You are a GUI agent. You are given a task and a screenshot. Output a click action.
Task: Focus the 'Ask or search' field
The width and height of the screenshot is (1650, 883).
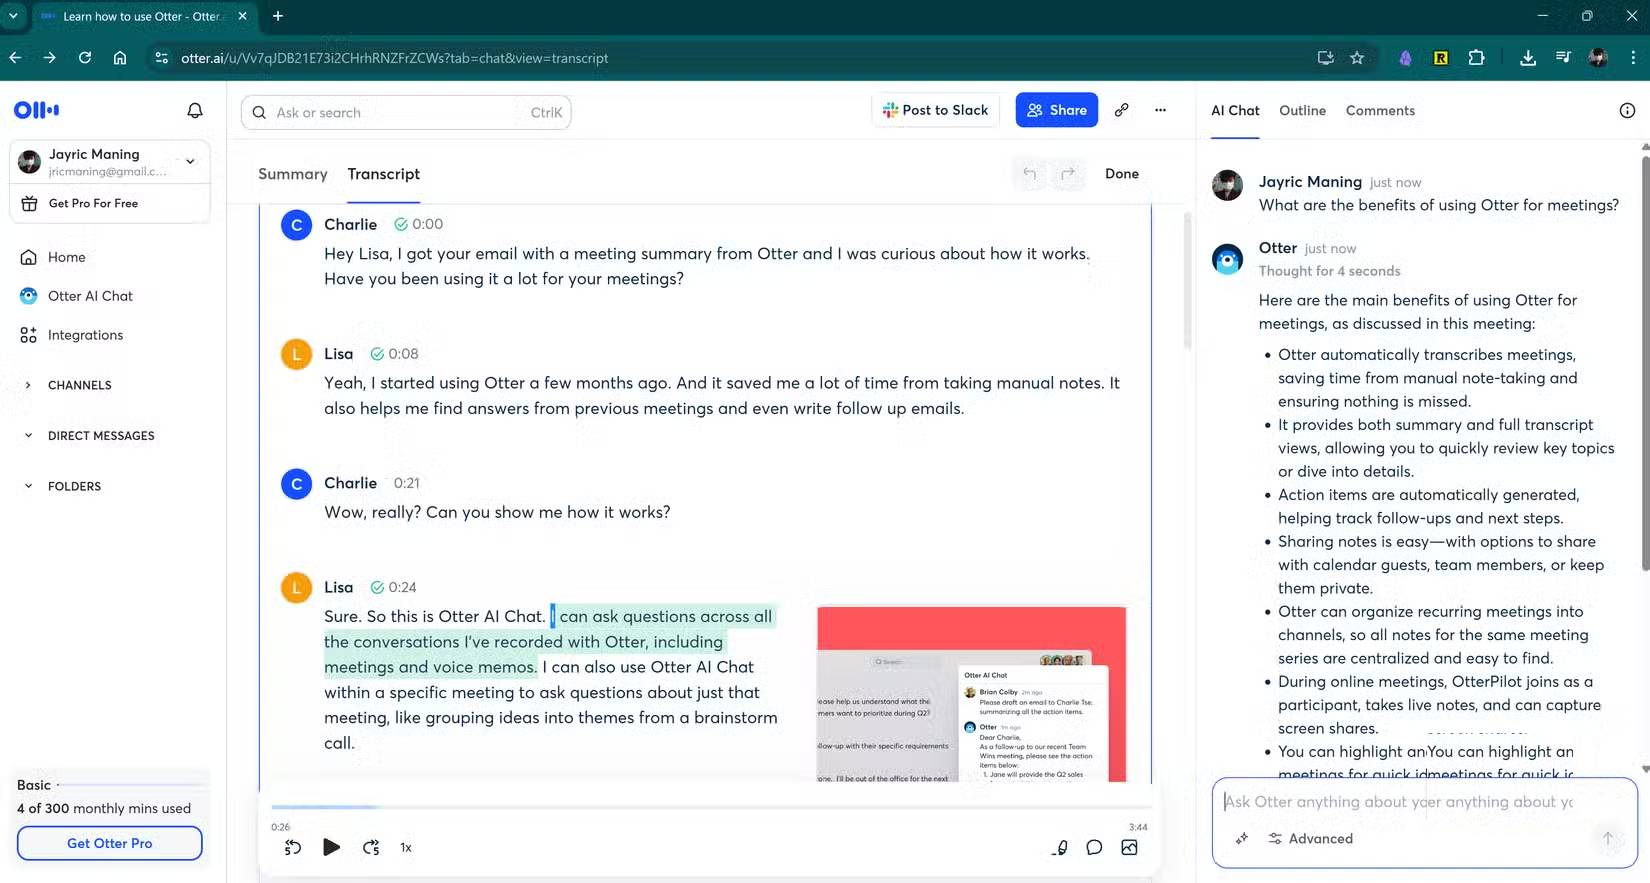pos(406,112)
